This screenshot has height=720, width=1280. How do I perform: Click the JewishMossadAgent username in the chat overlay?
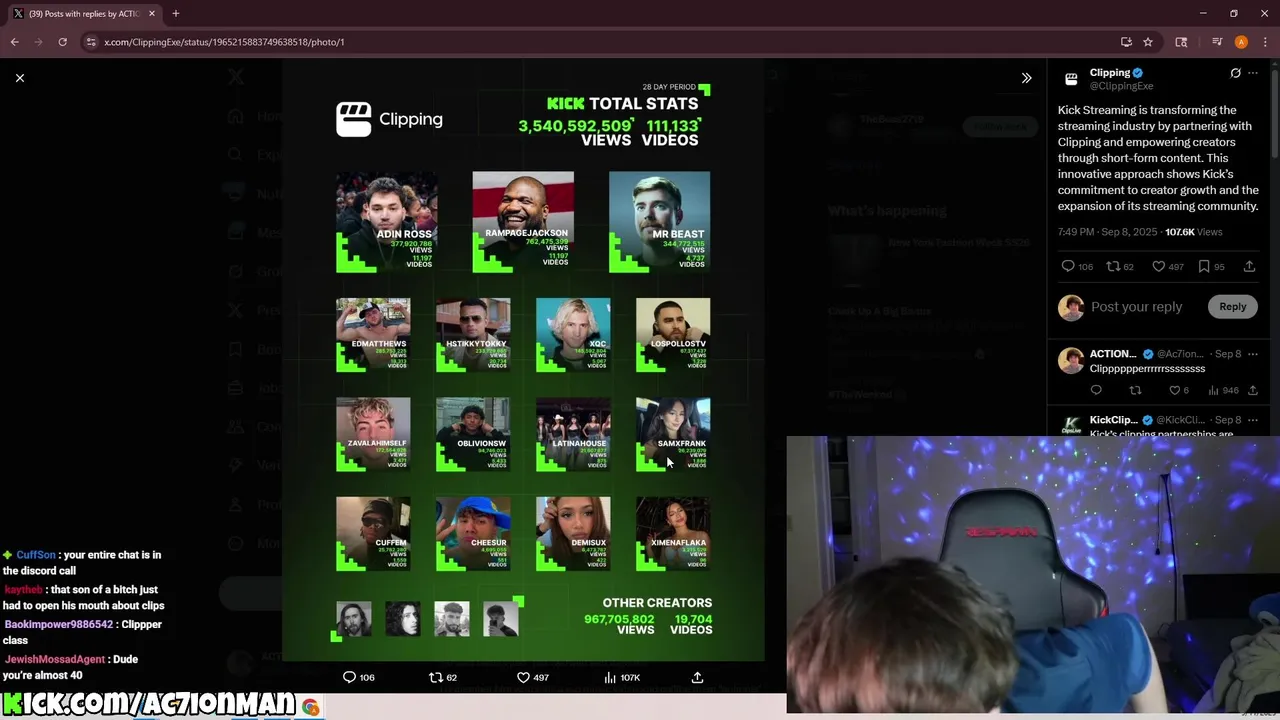pos(55,660)
